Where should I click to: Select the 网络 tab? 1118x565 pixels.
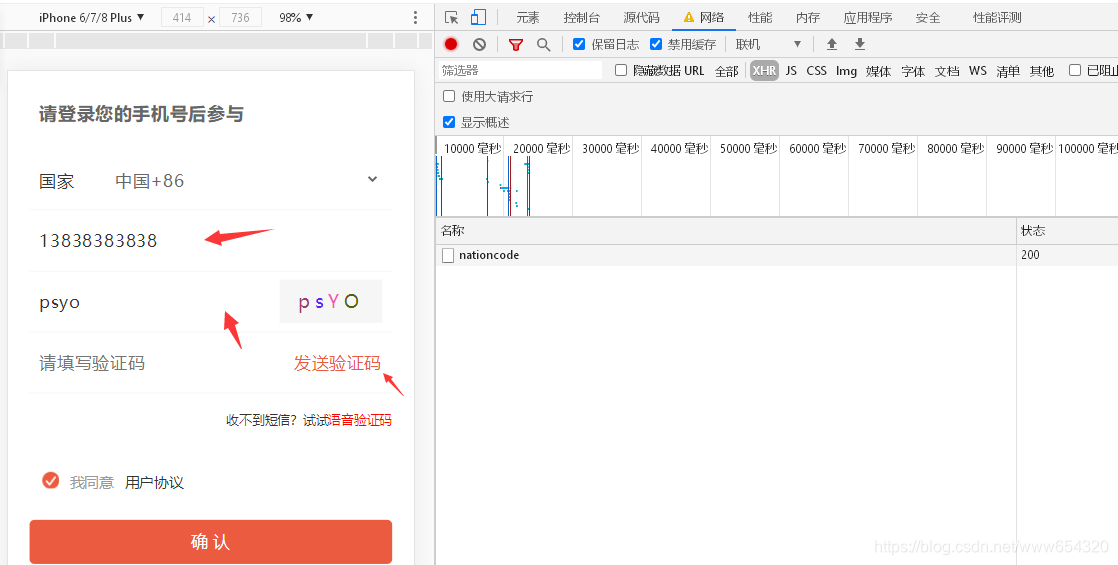coord(704,18)
